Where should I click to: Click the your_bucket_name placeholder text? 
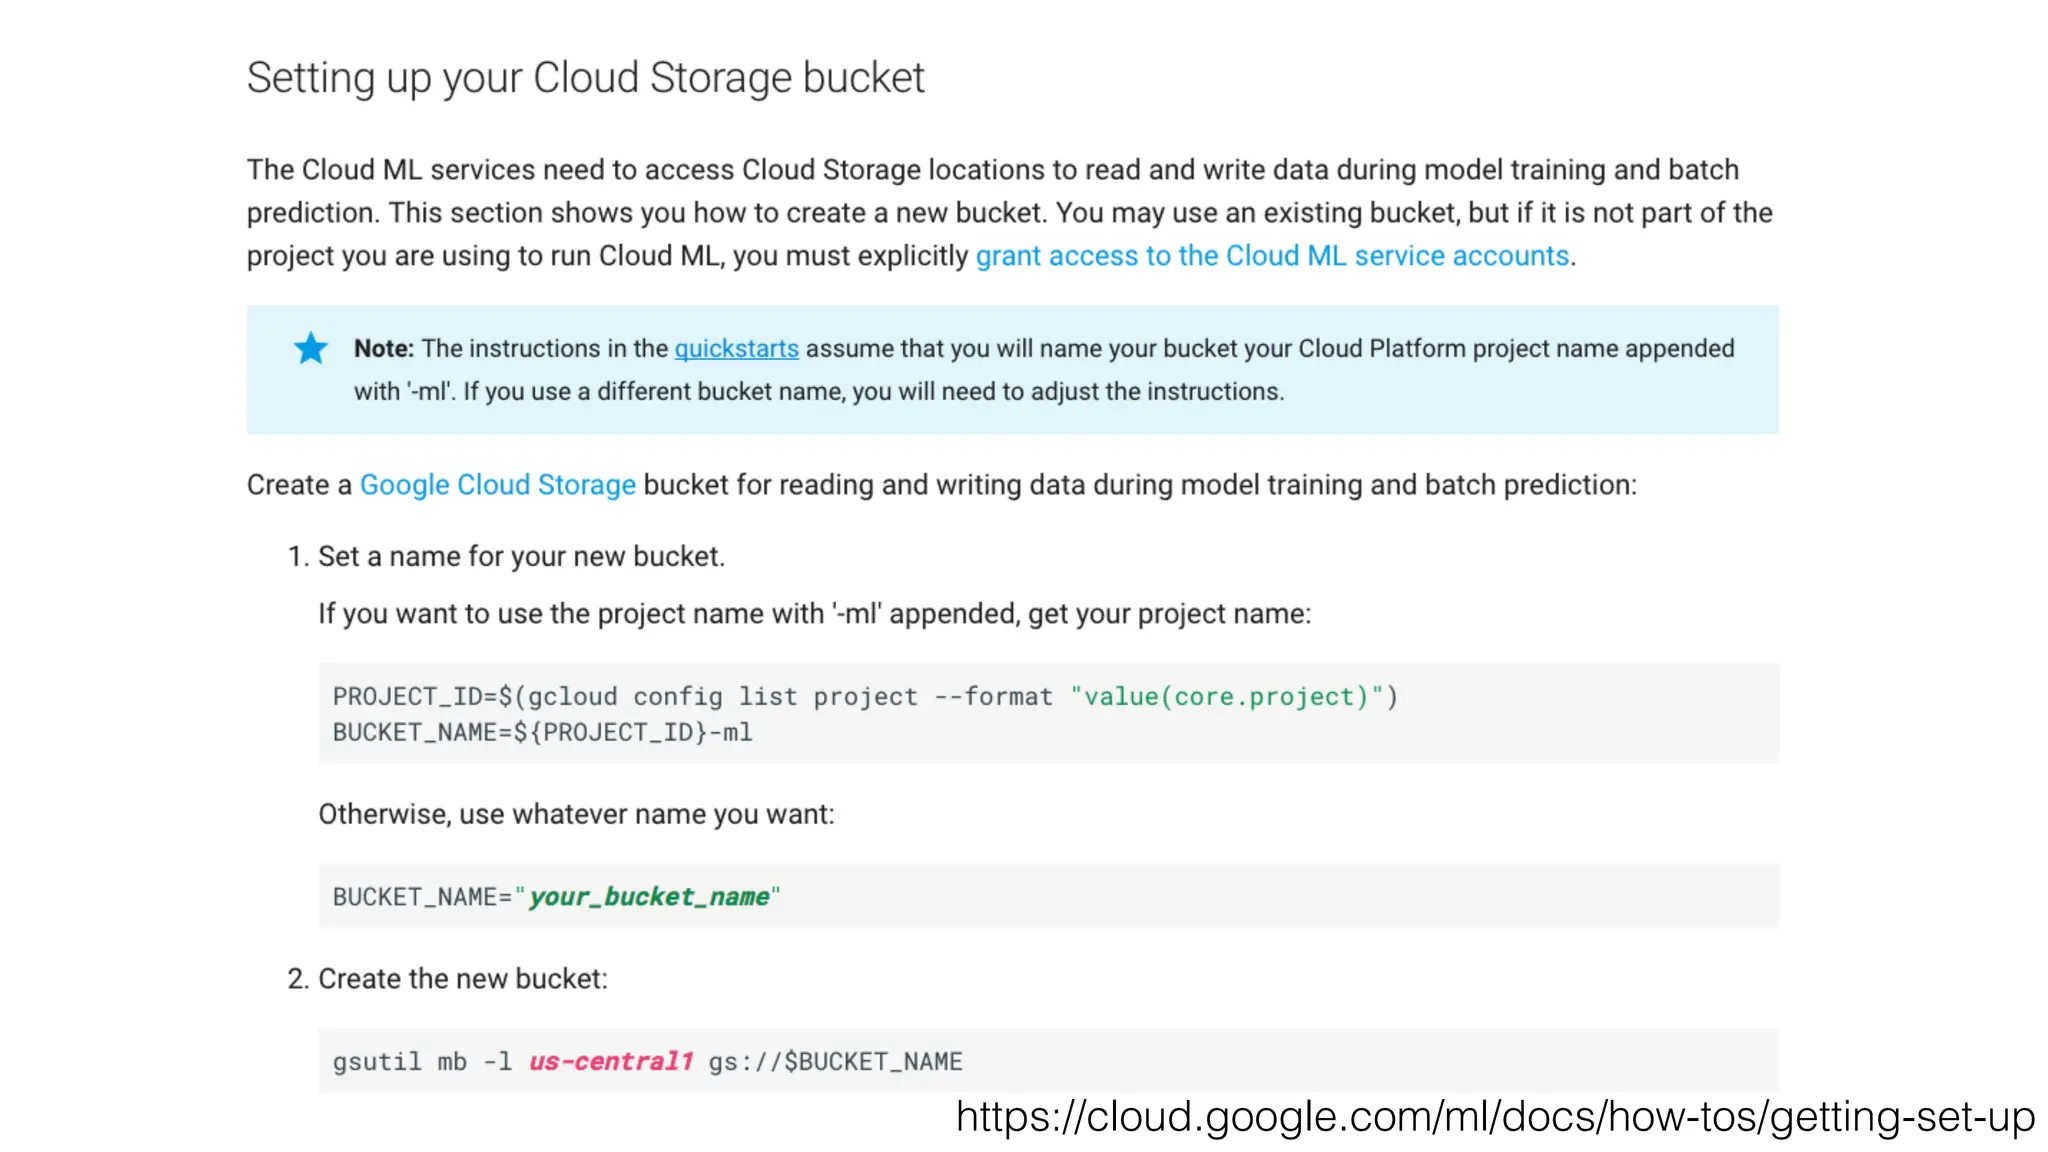coord(648,897)
